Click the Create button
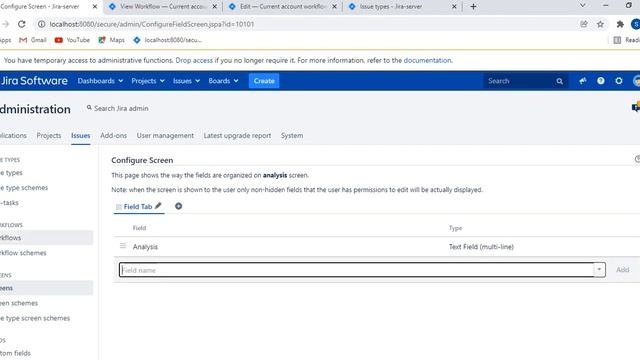640x360 pixels. [264, 81]
